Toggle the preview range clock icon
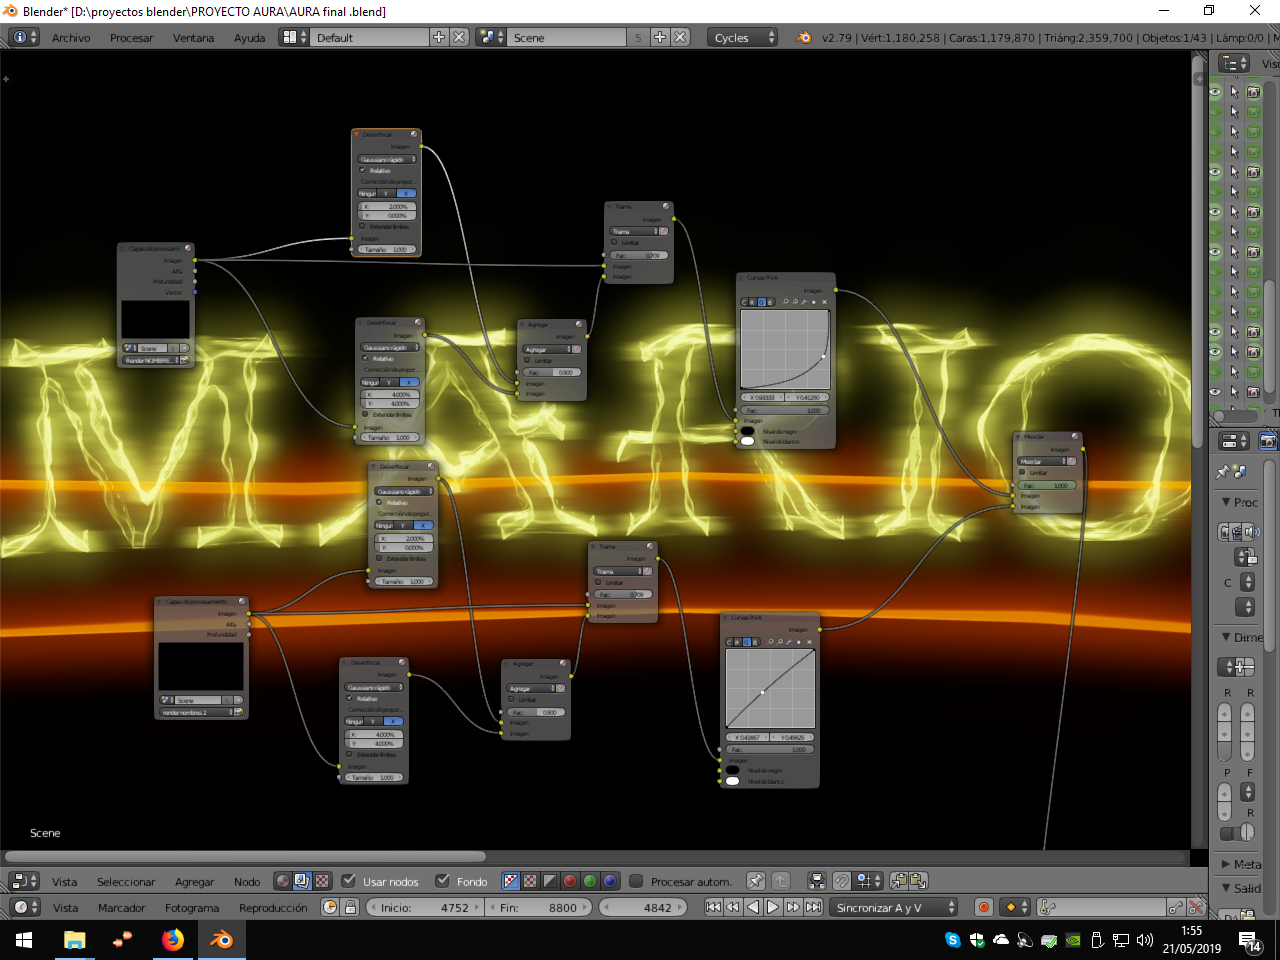 (x=330, y=907)
